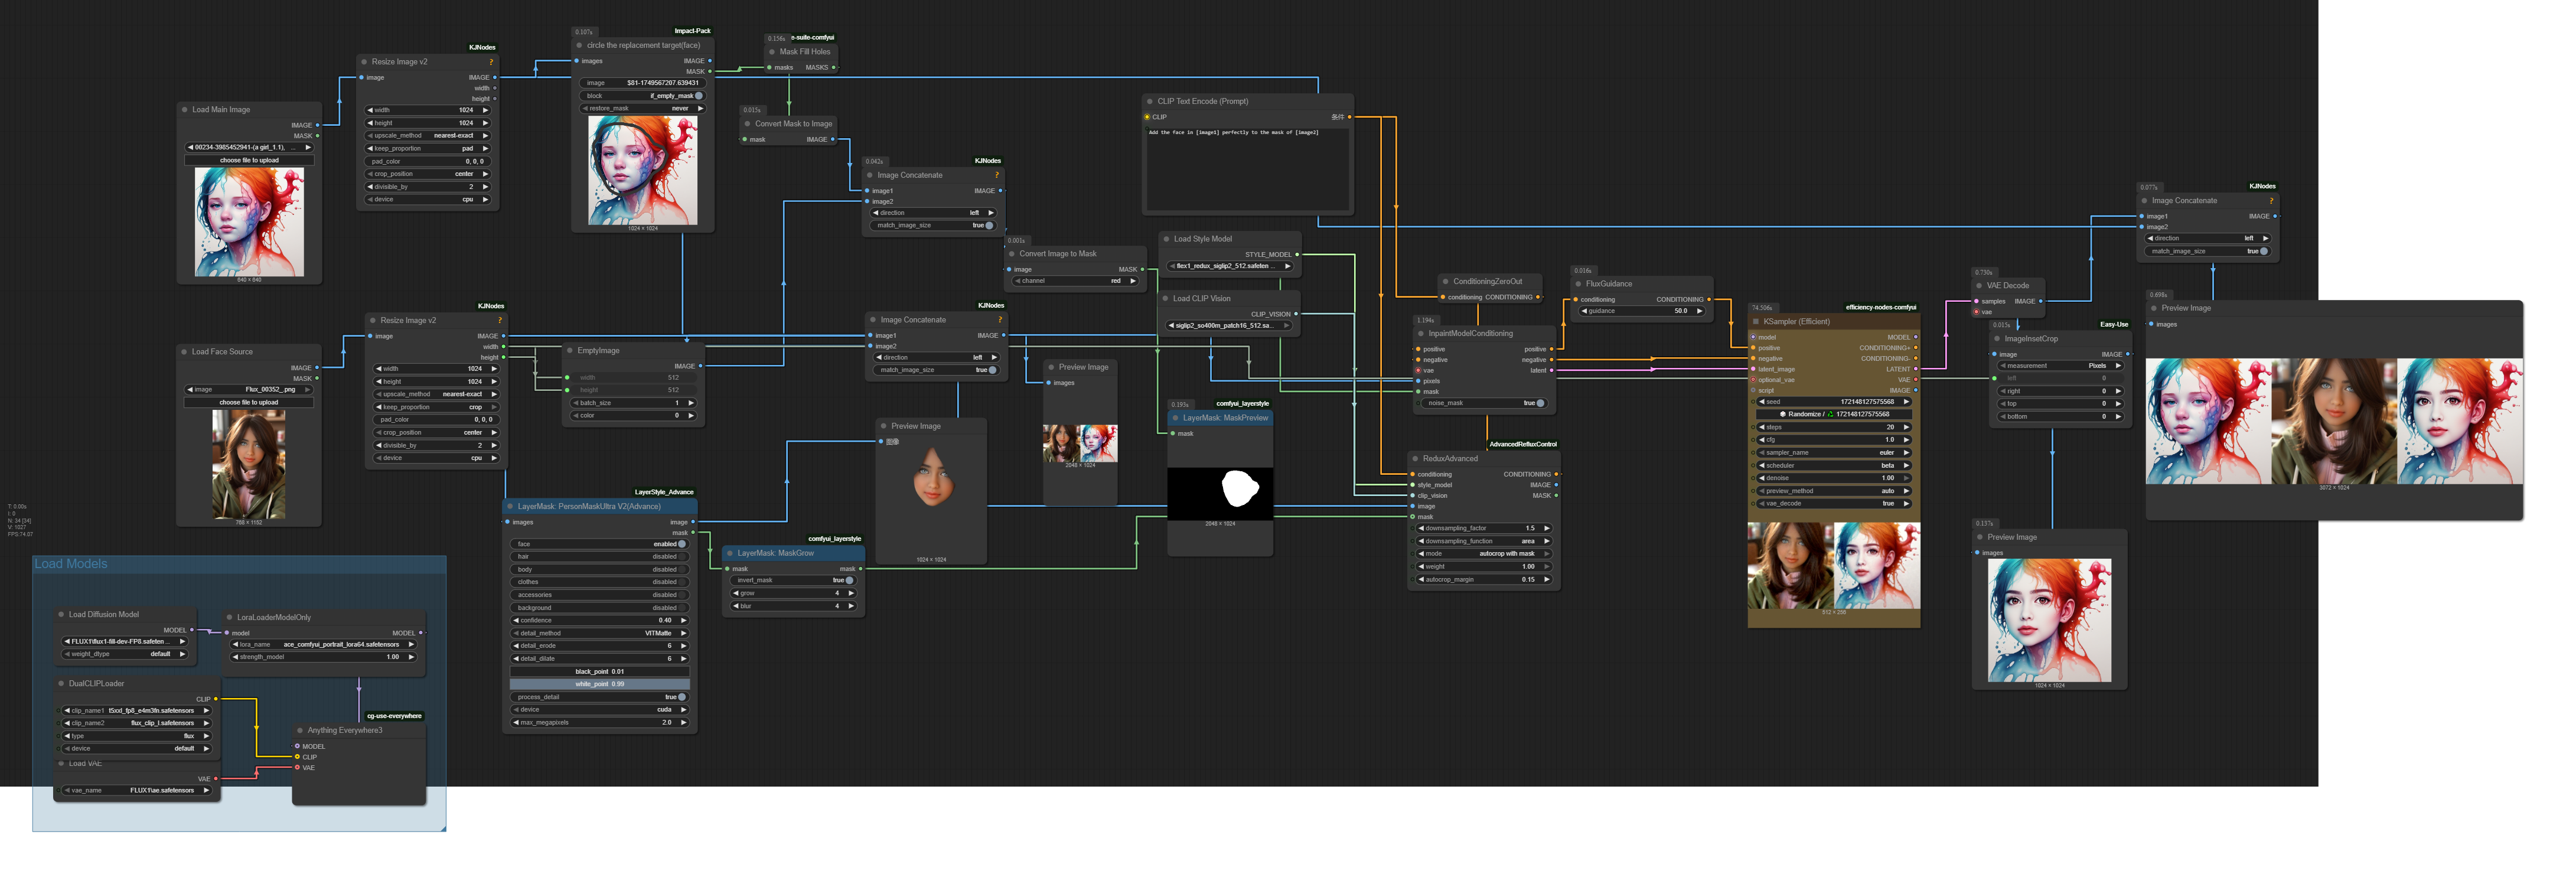The width and height of the screenshot is (2576, 874).
Task: Click the DualCLIPLoader node collapse dot
Action: [x=61, y=684]
